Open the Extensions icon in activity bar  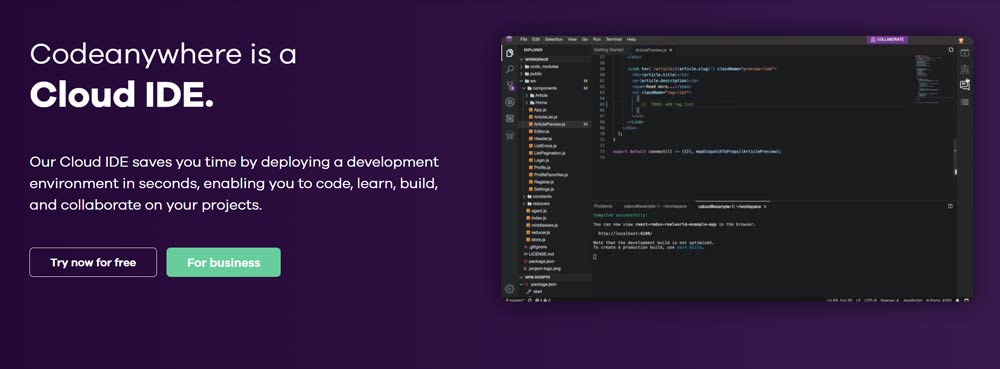510,119
